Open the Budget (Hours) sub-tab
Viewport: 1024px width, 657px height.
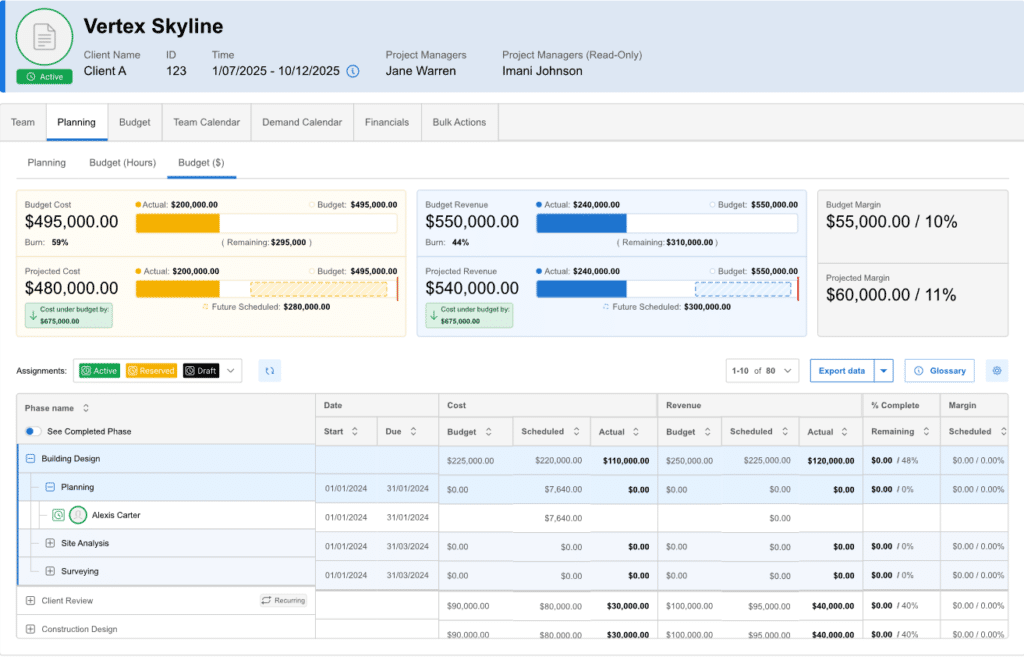(x=122, y=162)
